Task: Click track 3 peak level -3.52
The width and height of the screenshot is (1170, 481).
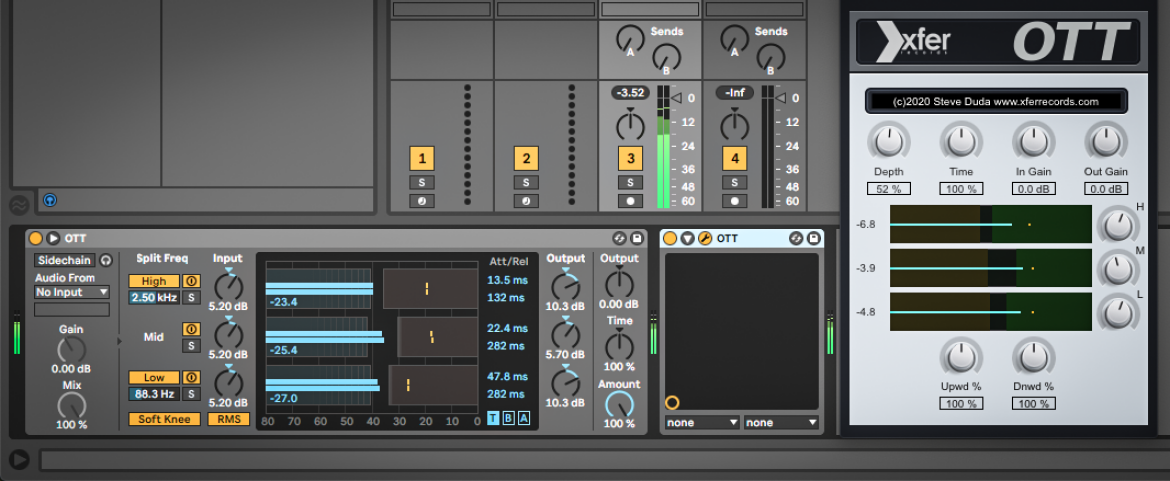Action: point(631,93)
